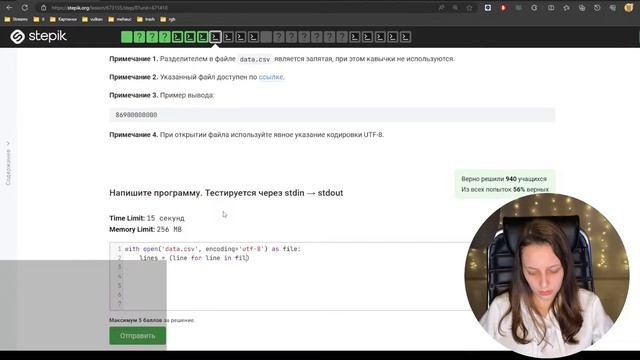Click inside the code editor line 2
Image resolution: width=640 pixels, height=360 pixels.
(x=194, y=258)
